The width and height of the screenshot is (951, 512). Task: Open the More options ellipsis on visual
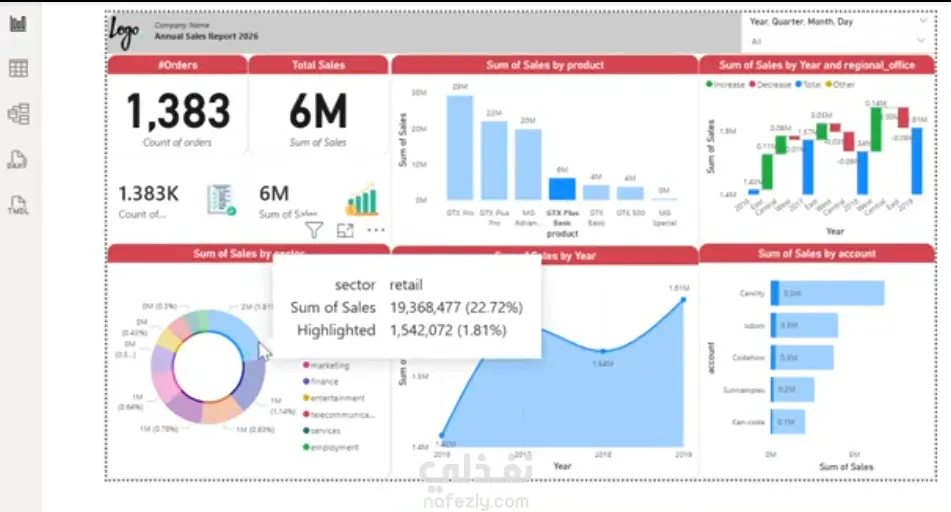pos(375,230)
